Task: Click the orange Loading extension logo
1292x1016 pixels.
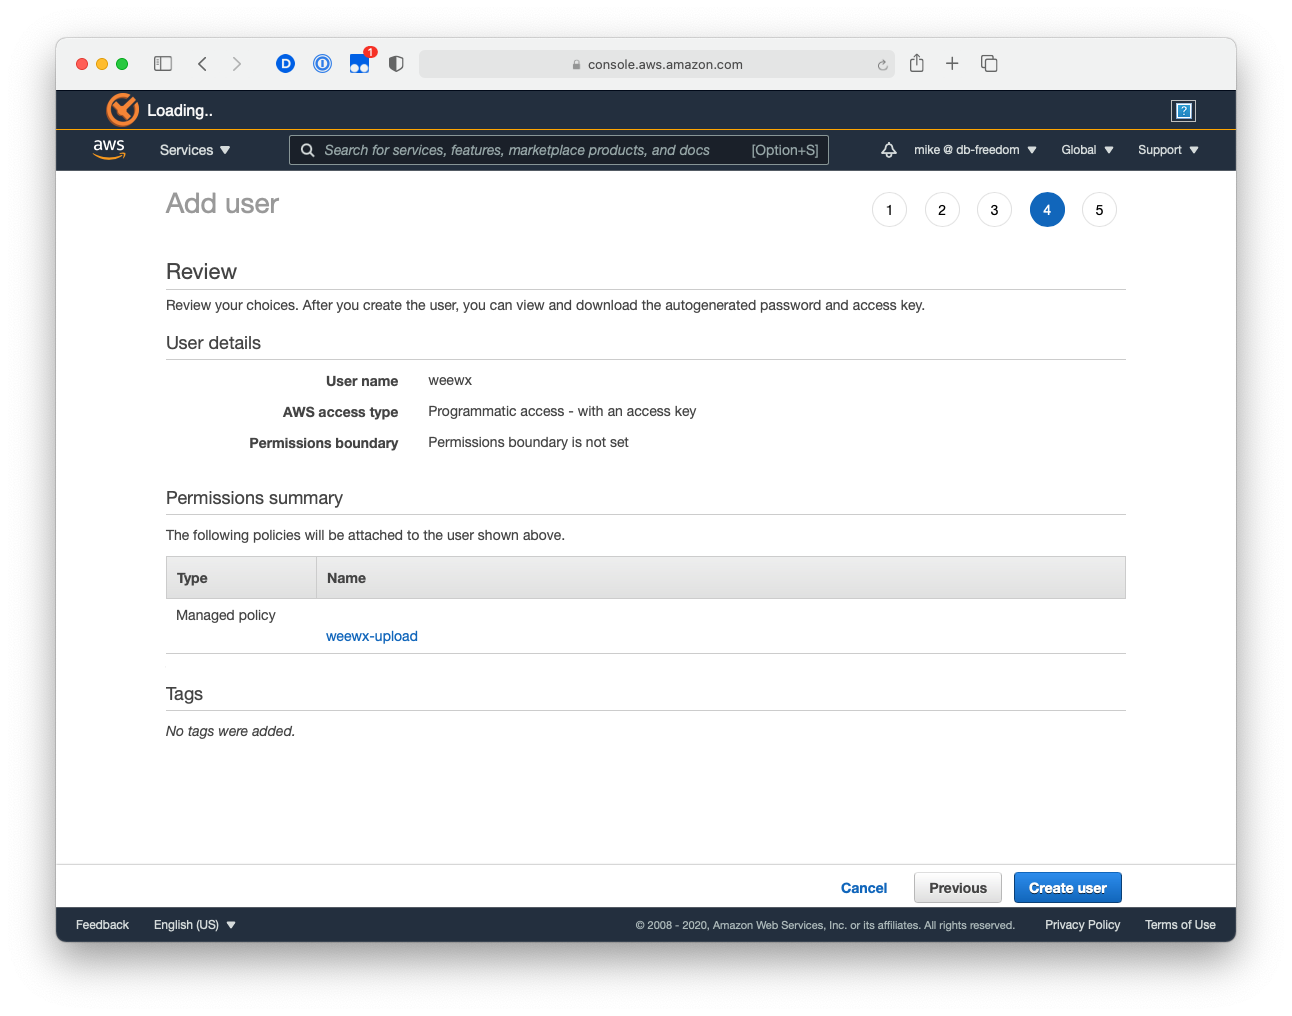Action: click(x=123, y=110)
